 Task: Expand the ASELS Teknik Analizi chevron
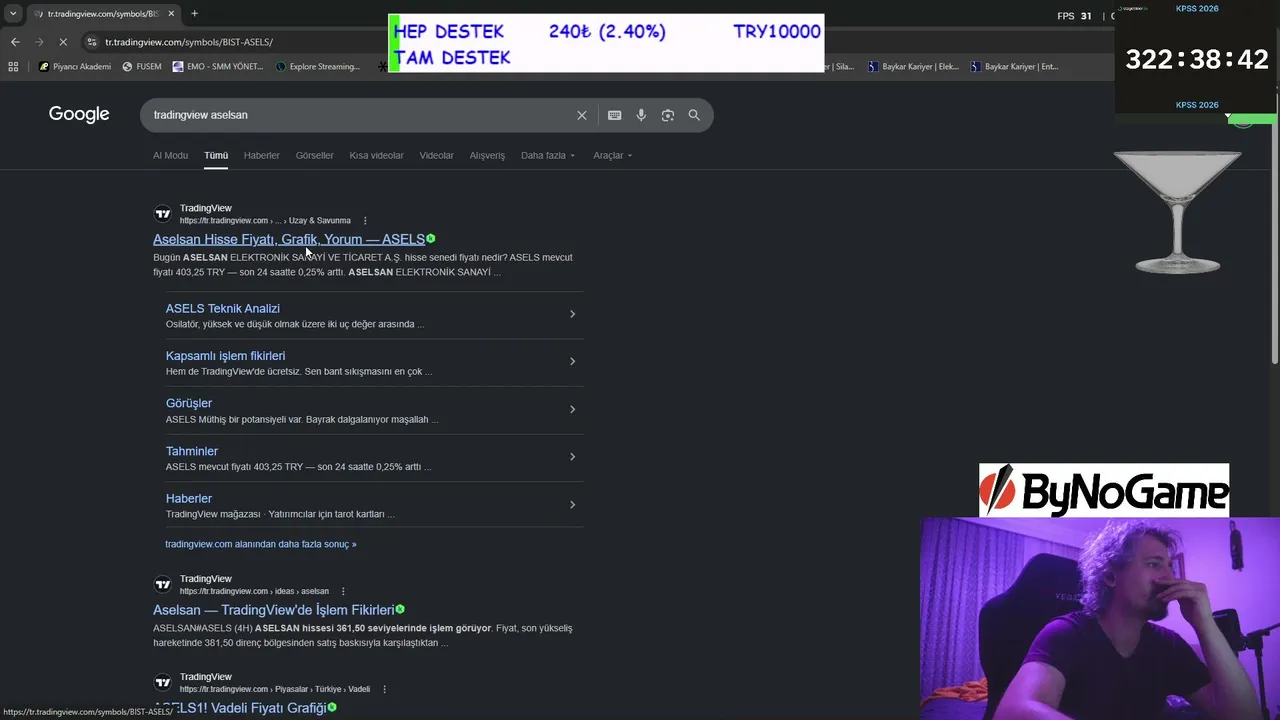[572, 314]
